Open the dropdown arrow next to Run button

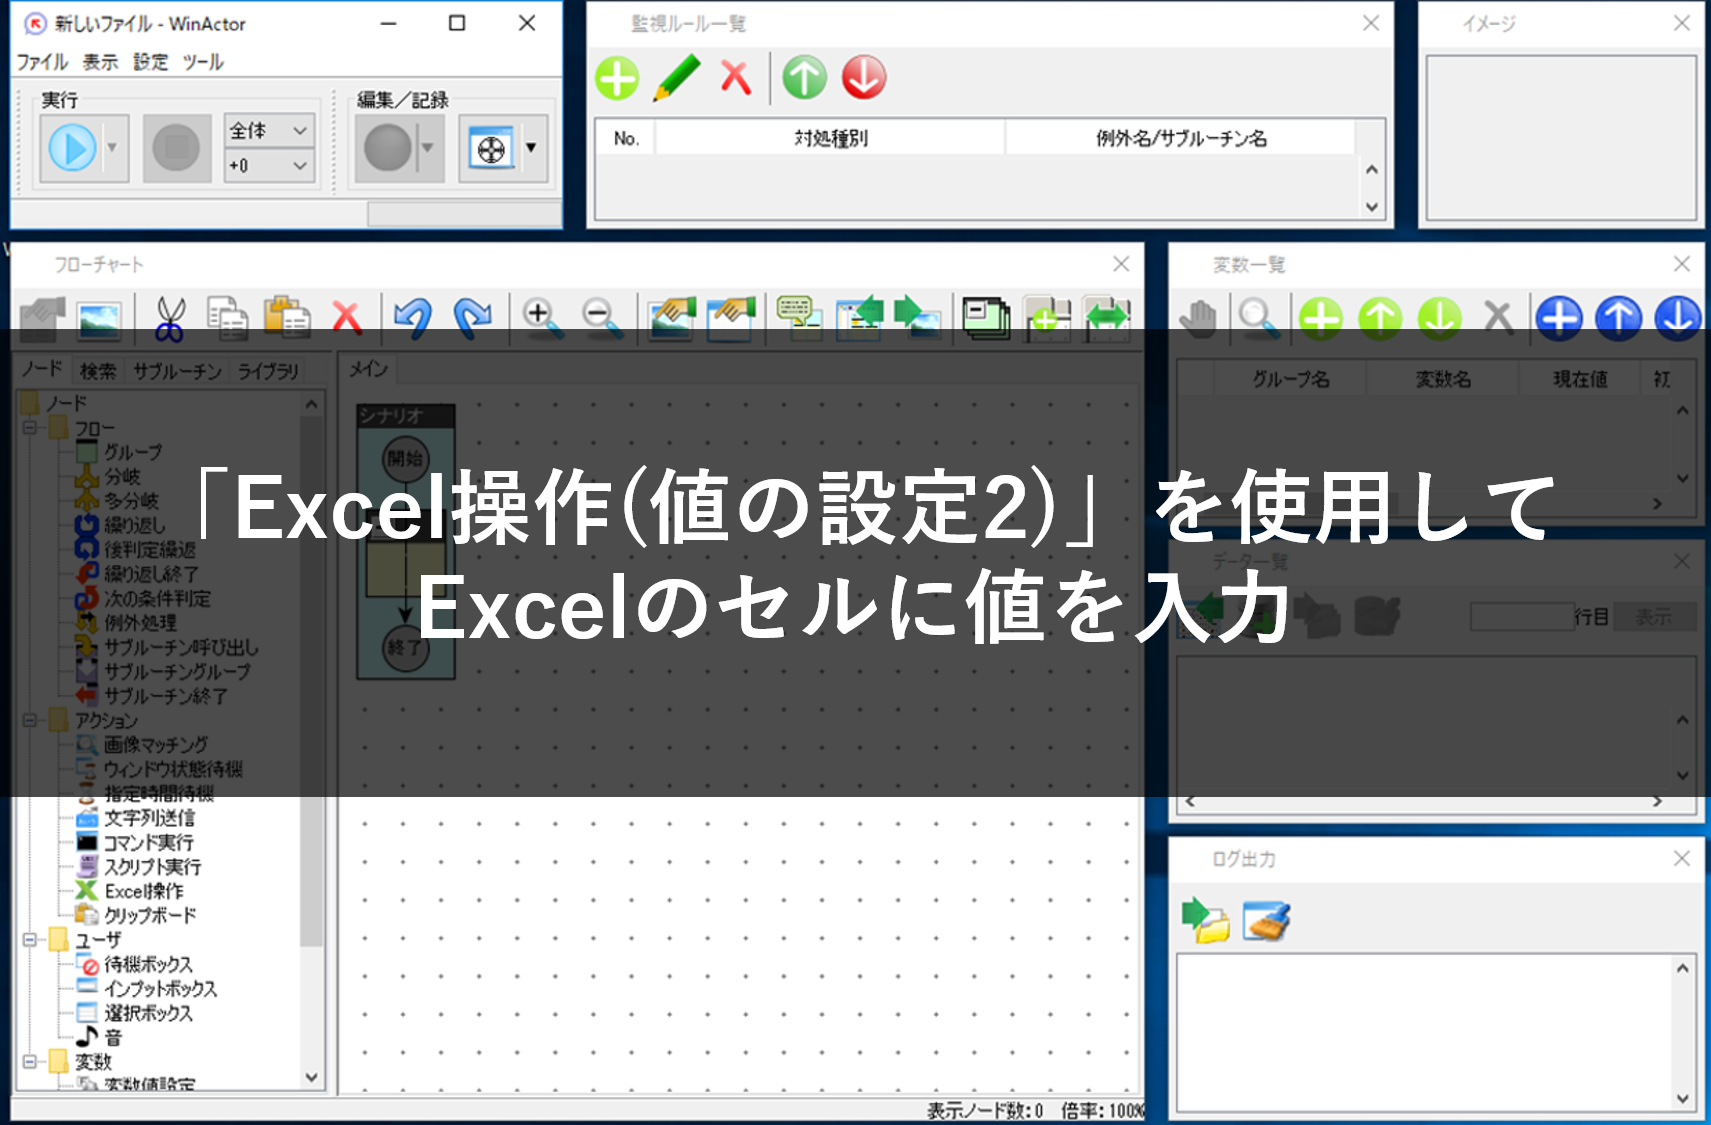pos(113,148)
